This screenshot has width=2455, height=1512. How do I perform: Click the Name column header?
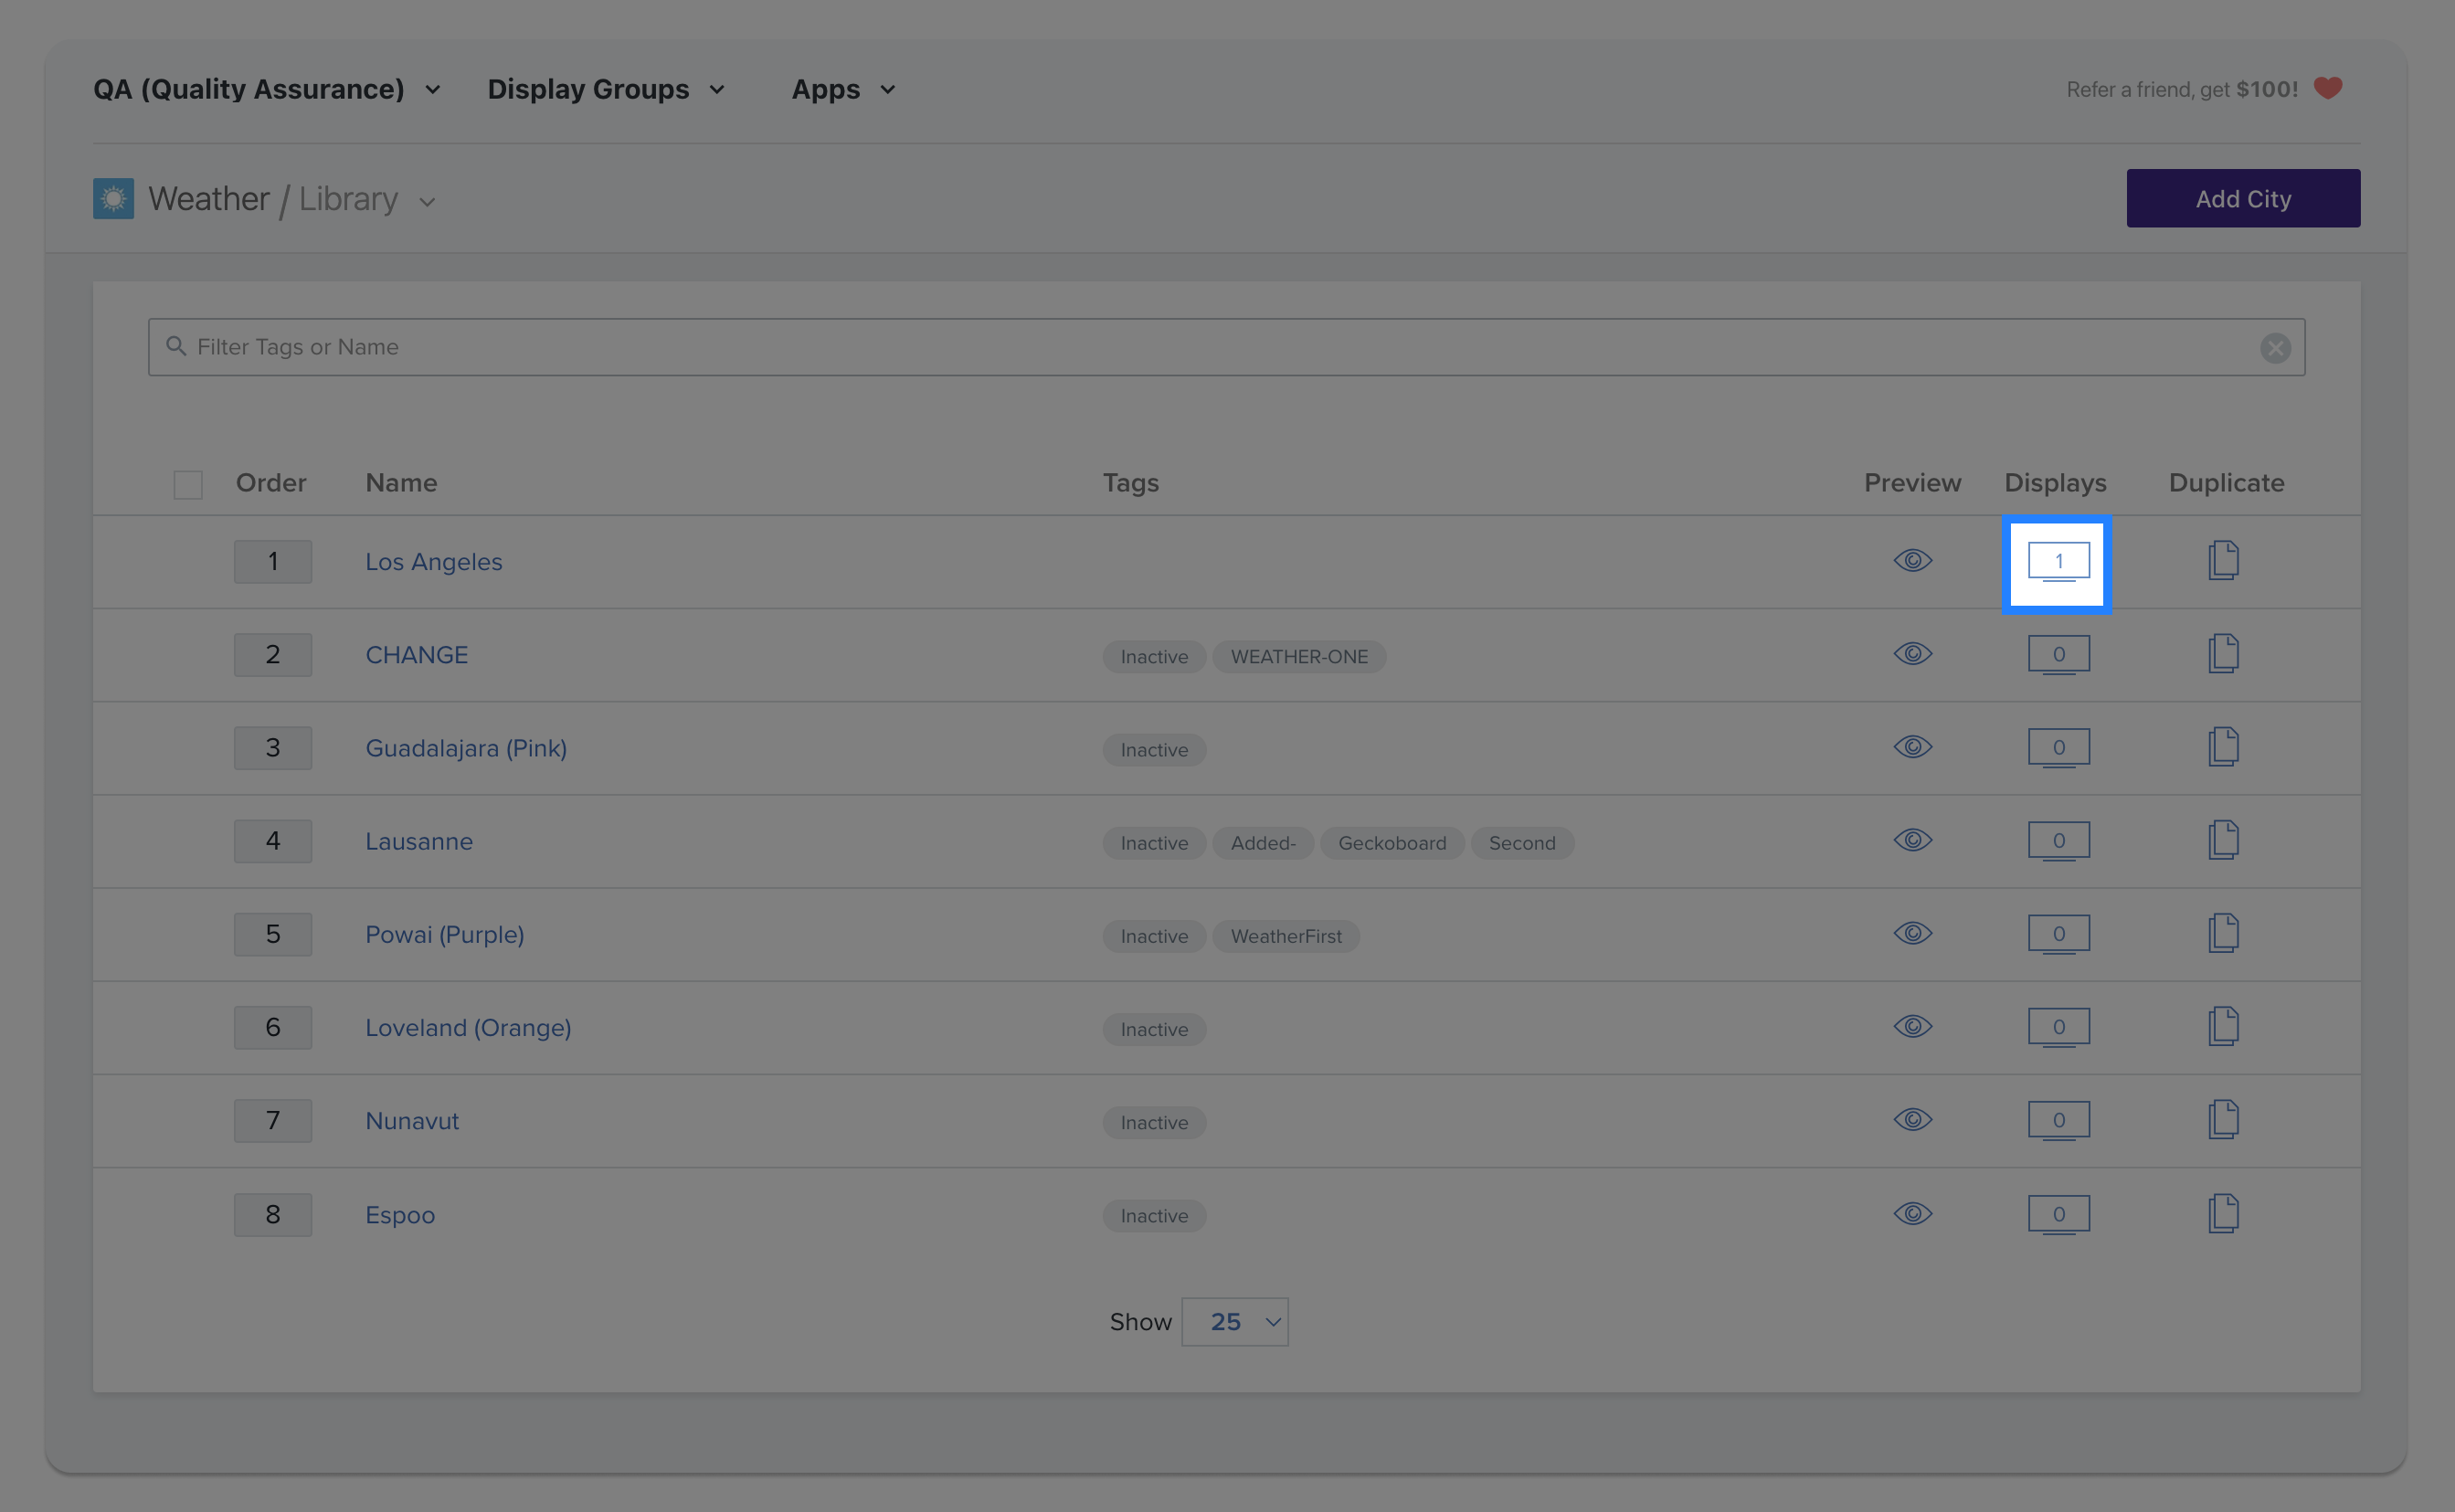(x=401, y=482)
